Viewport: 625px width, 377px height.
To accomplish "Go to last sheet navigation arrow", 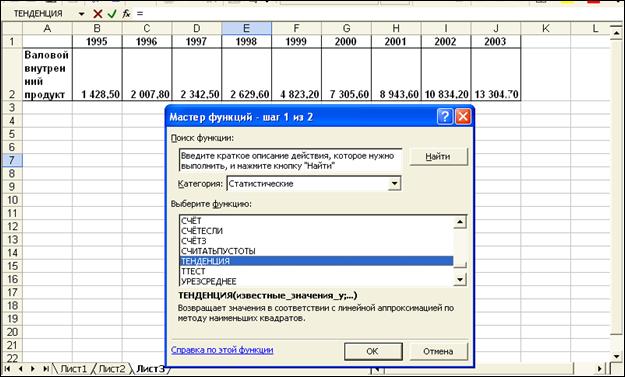I will point(46,369).
